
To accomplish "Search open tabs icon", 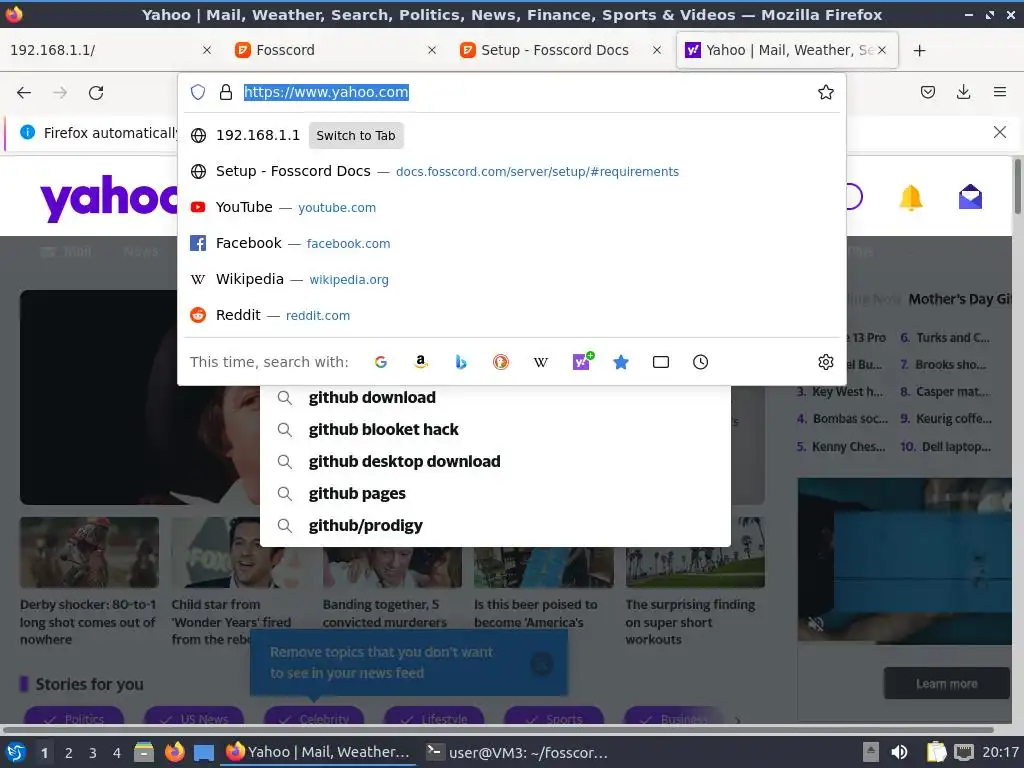I will 661,362.
